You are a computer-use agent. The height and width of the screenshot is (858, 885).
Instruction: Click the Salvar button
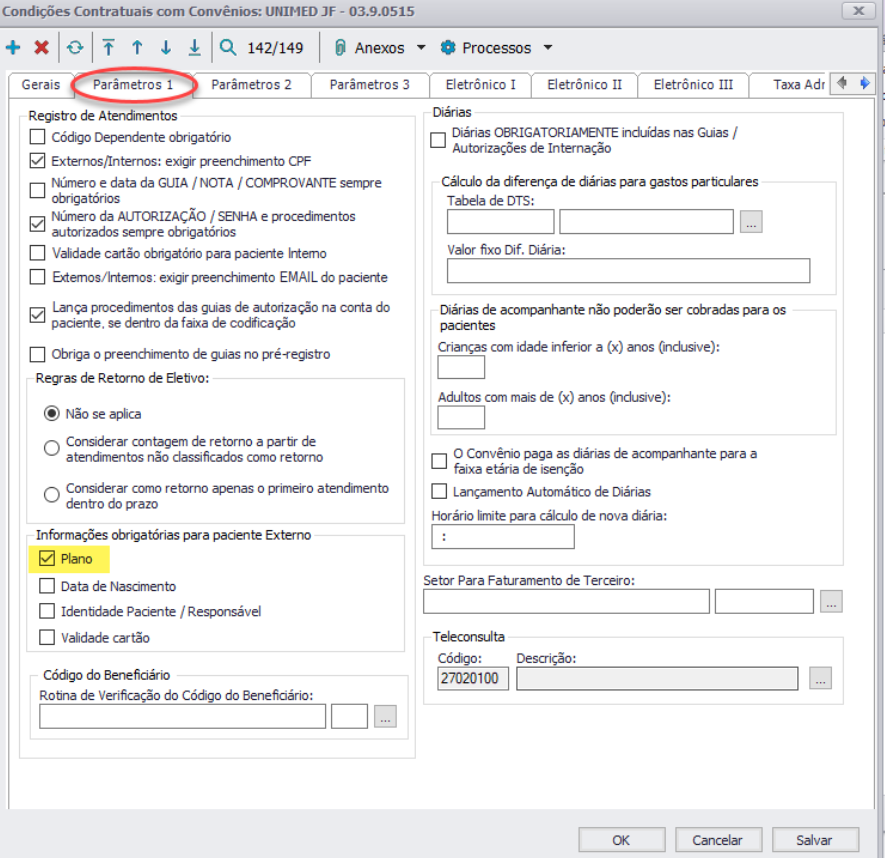click(815, 840)
